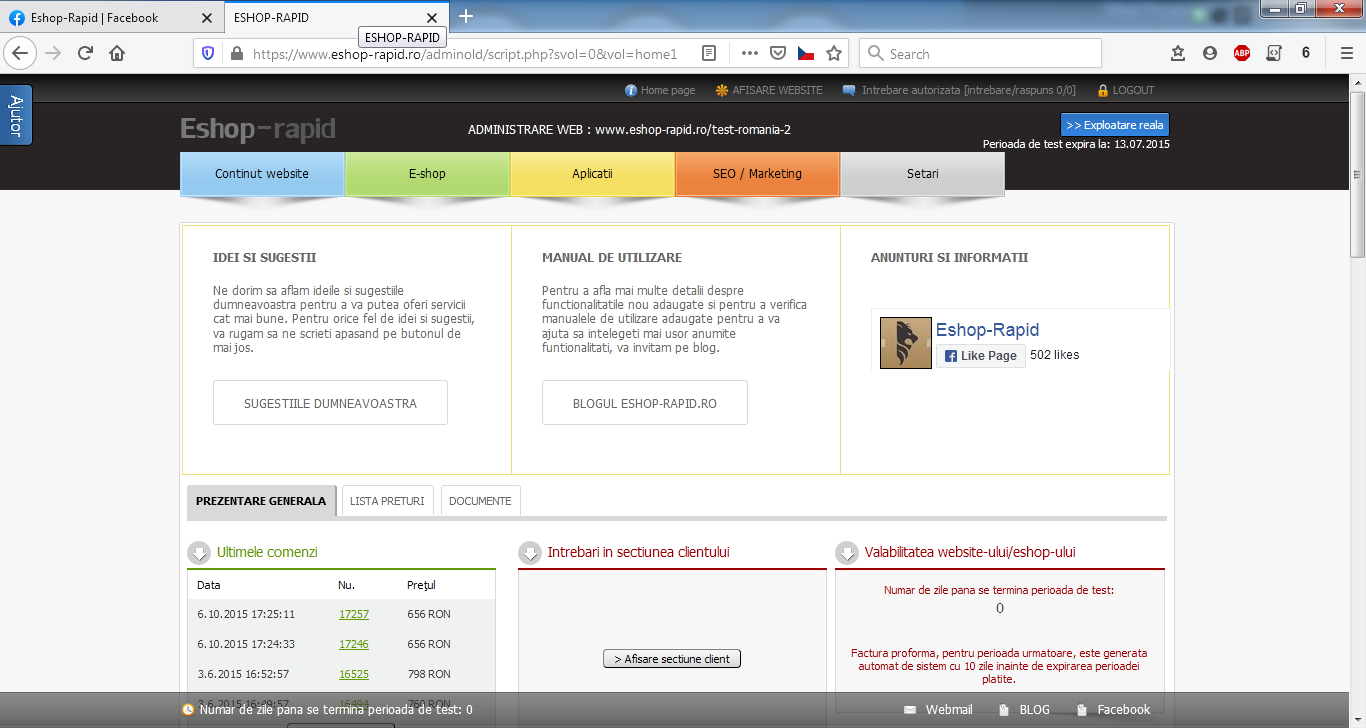Open Webmail link in bottom bar
1366x728 pixels.
pyautogui.click(x=939, y=710)
